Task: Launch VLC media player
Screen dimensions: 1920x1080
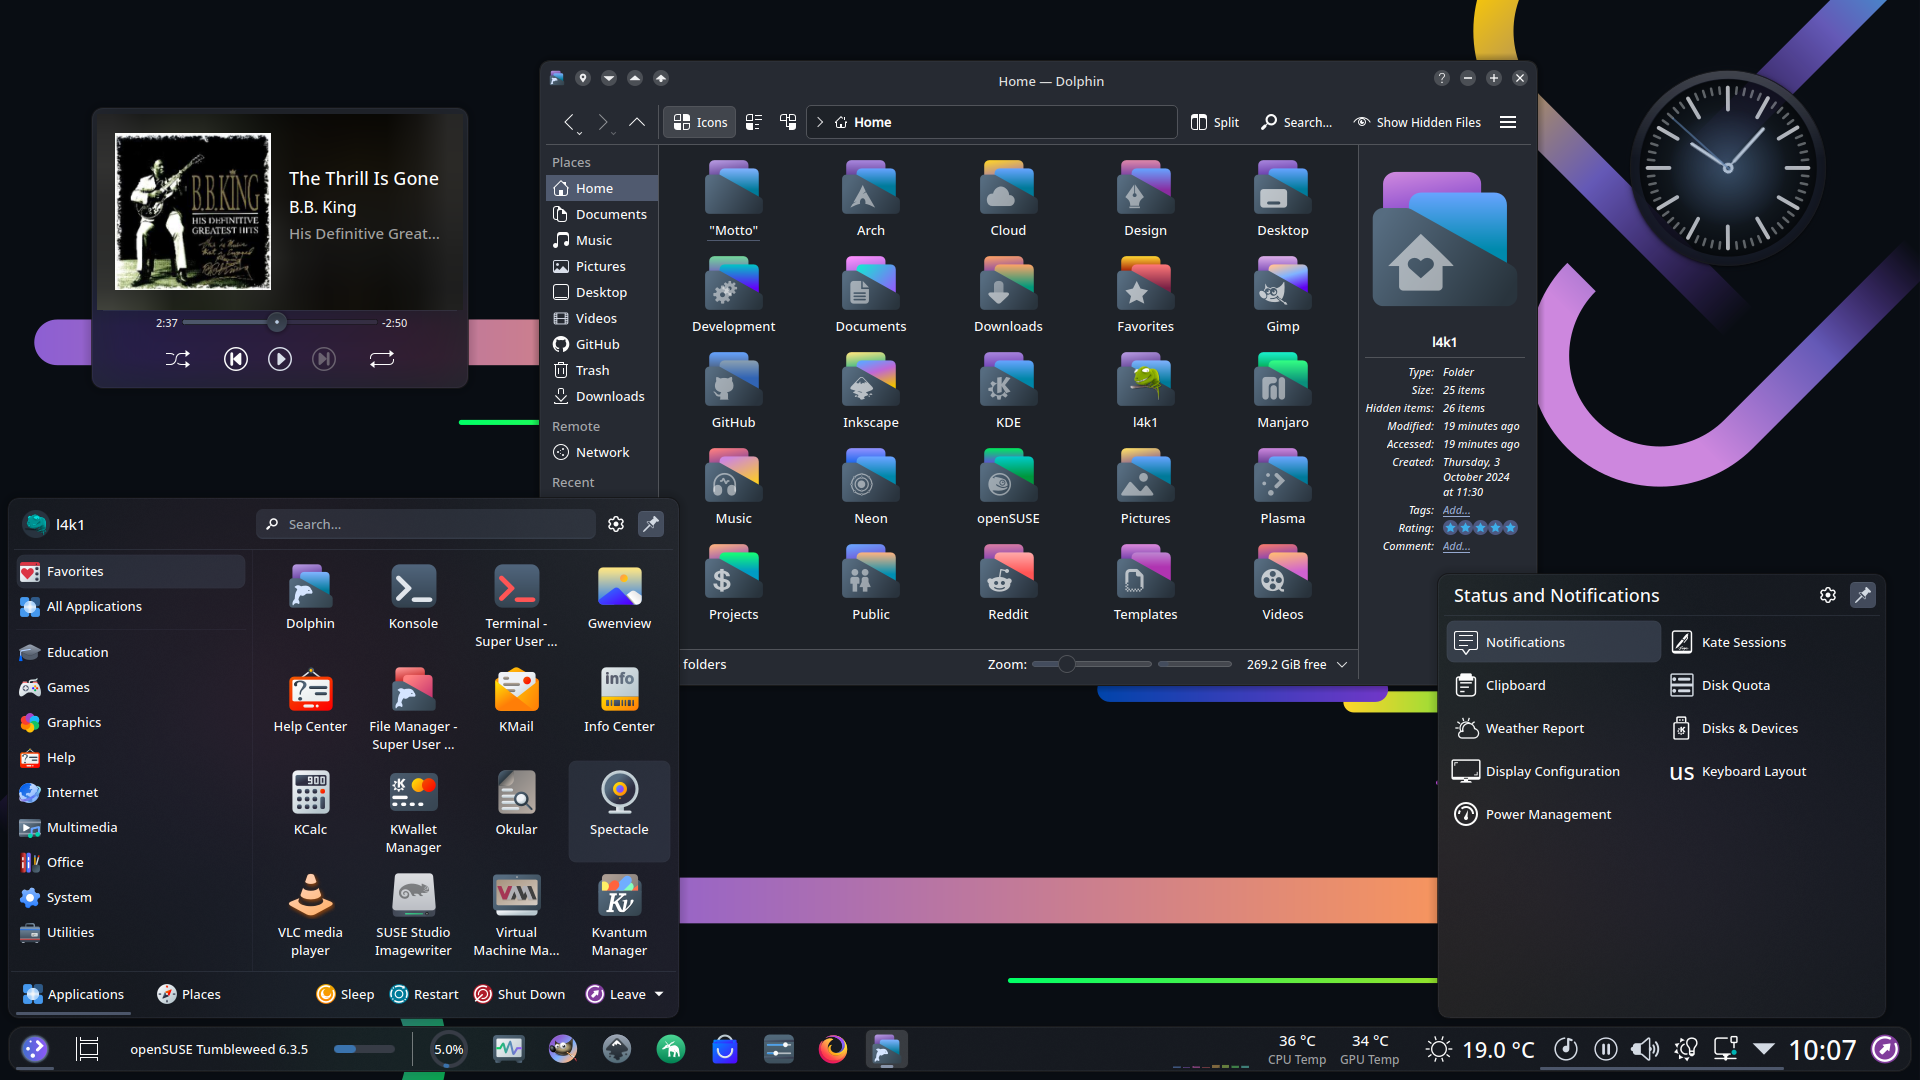Action: 310,914
